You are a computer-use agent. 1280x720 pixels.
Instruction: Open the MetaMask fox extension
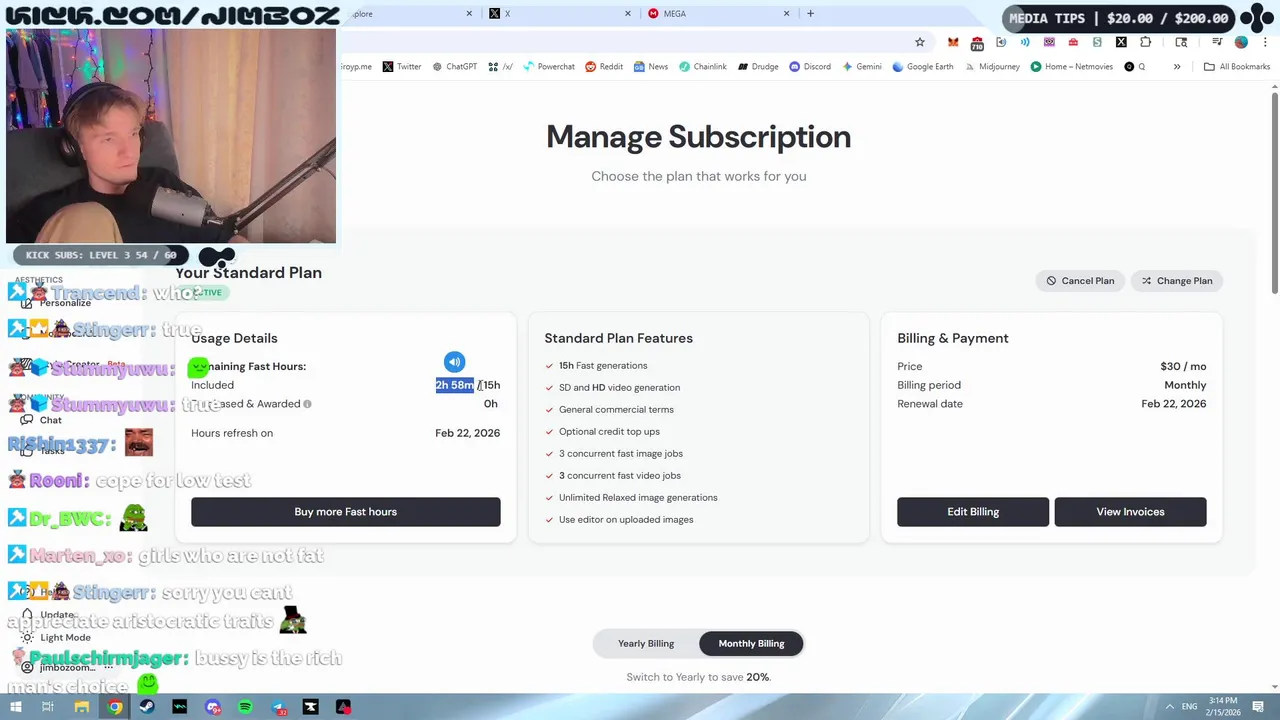point(953,42)
